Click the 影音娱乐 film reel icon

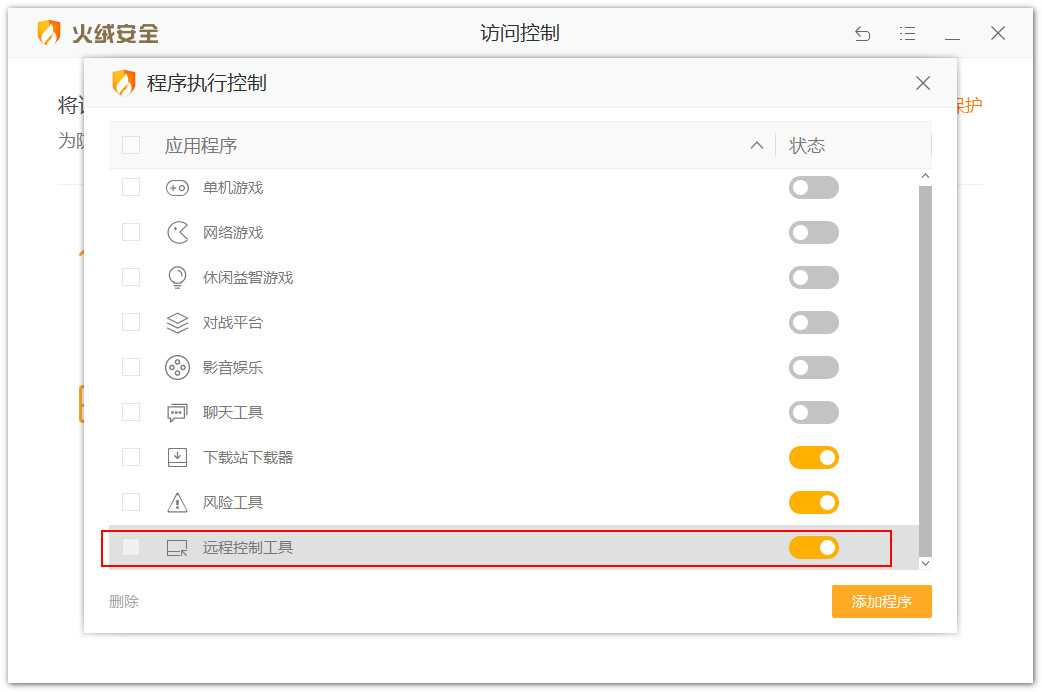(177, 368)
